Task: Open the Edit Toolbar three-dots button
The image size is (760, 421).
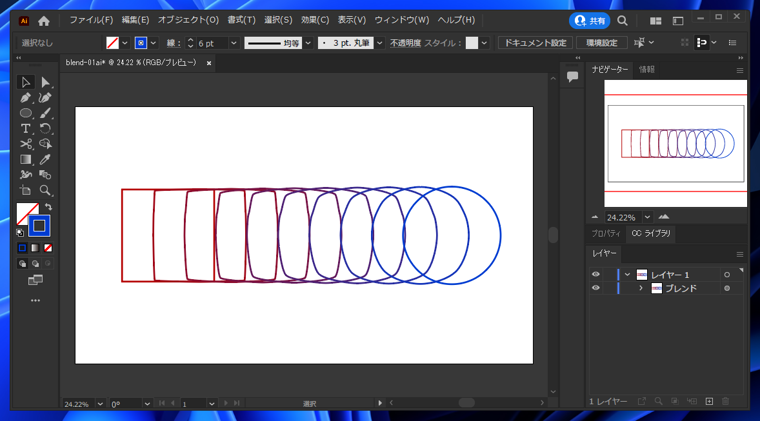Action: [x=35, y=300]
